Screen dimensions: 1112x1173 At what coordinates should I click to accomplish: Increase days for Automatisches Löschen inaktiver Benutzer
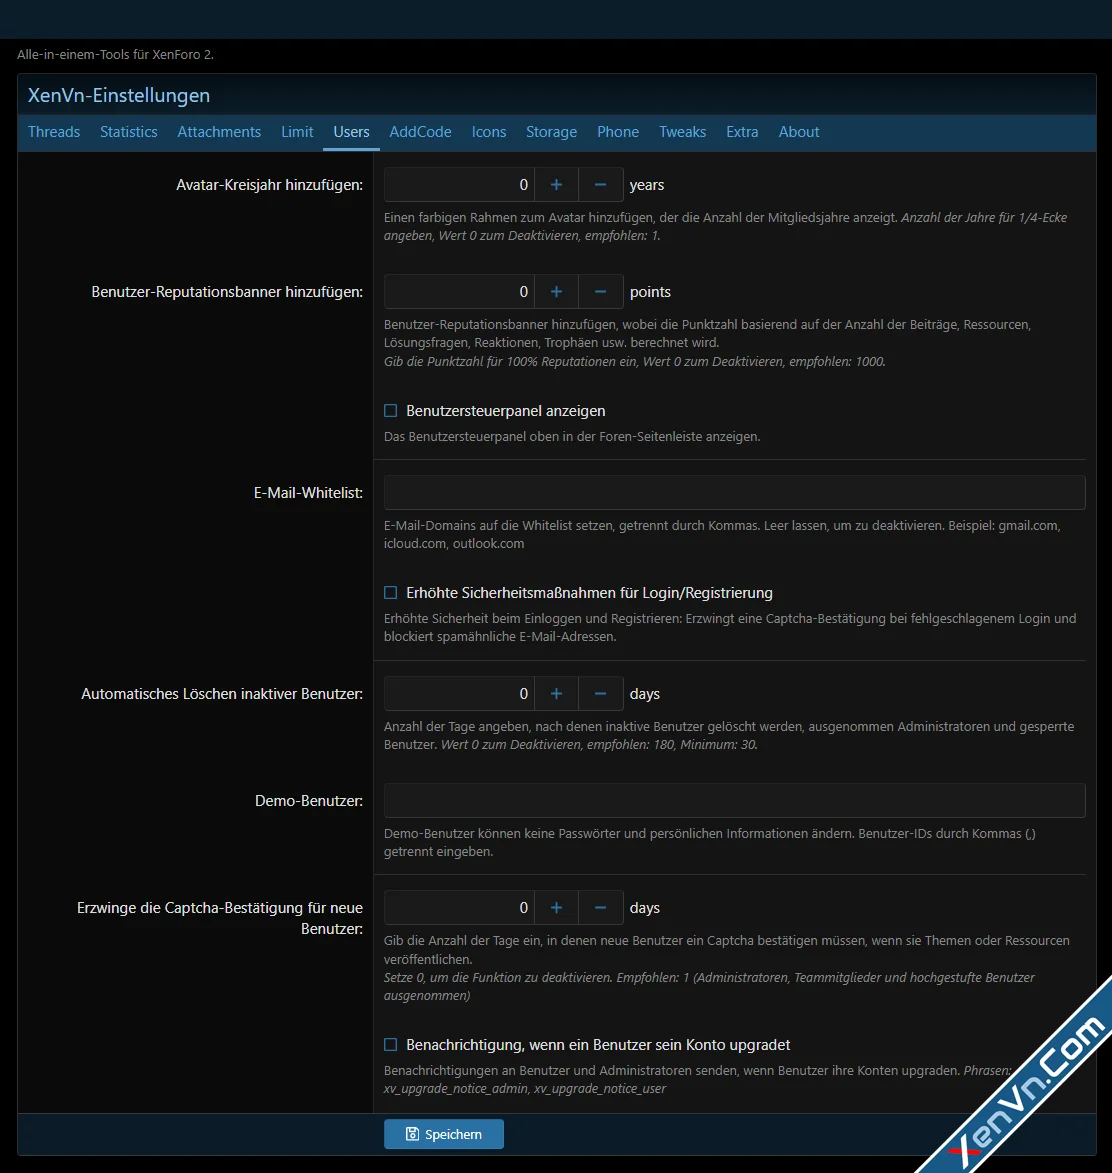556,693
